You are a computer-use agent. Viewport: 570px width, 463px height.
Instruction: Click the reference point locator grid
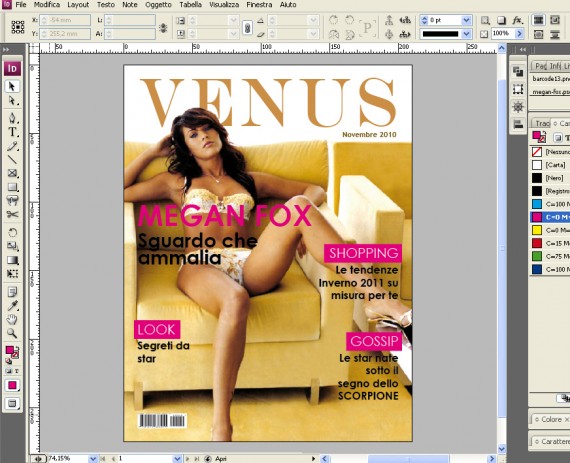tap(17, 27)
